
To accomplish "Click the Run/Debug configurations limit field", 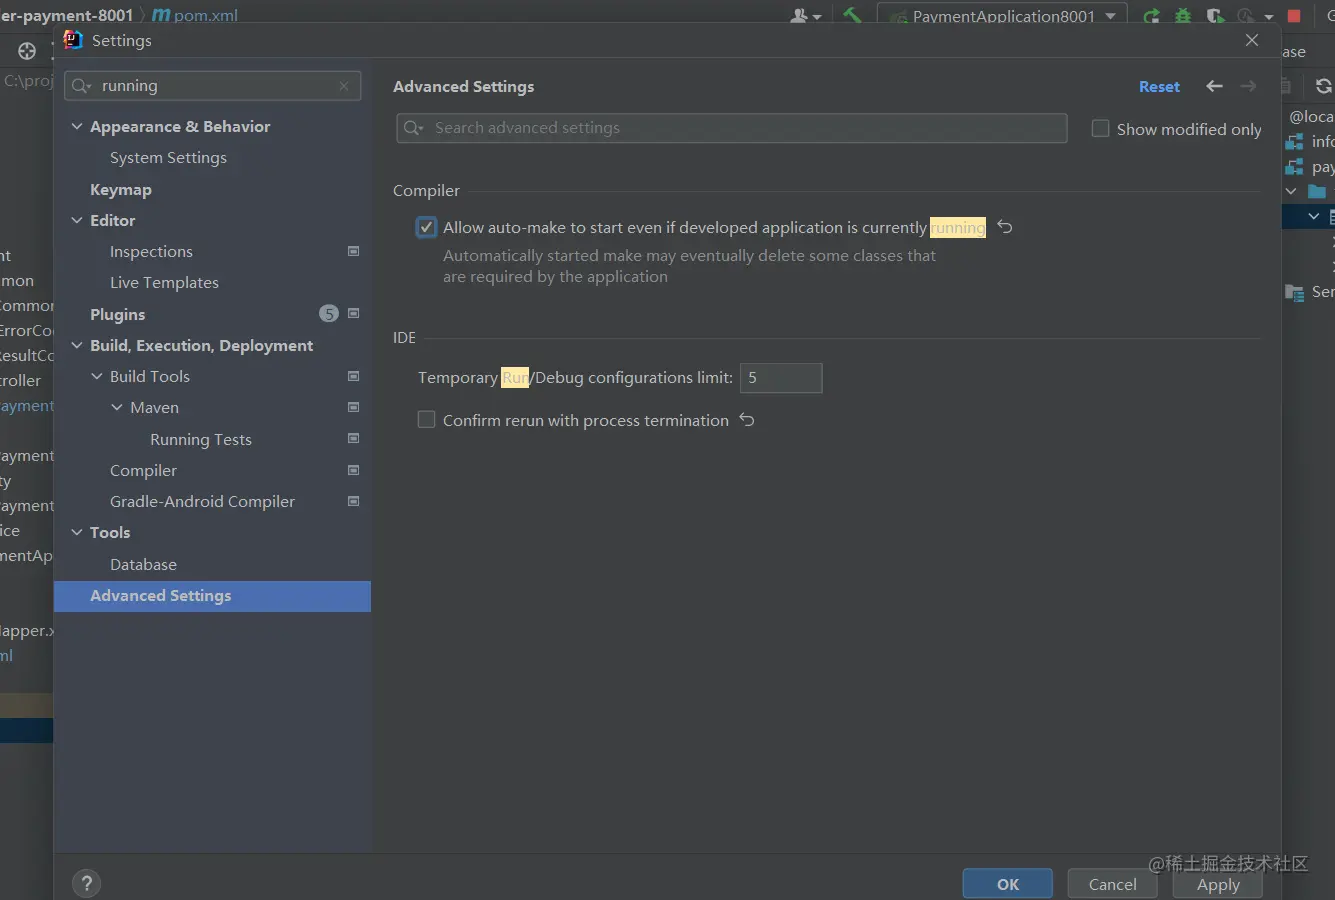I will (781, 378).
